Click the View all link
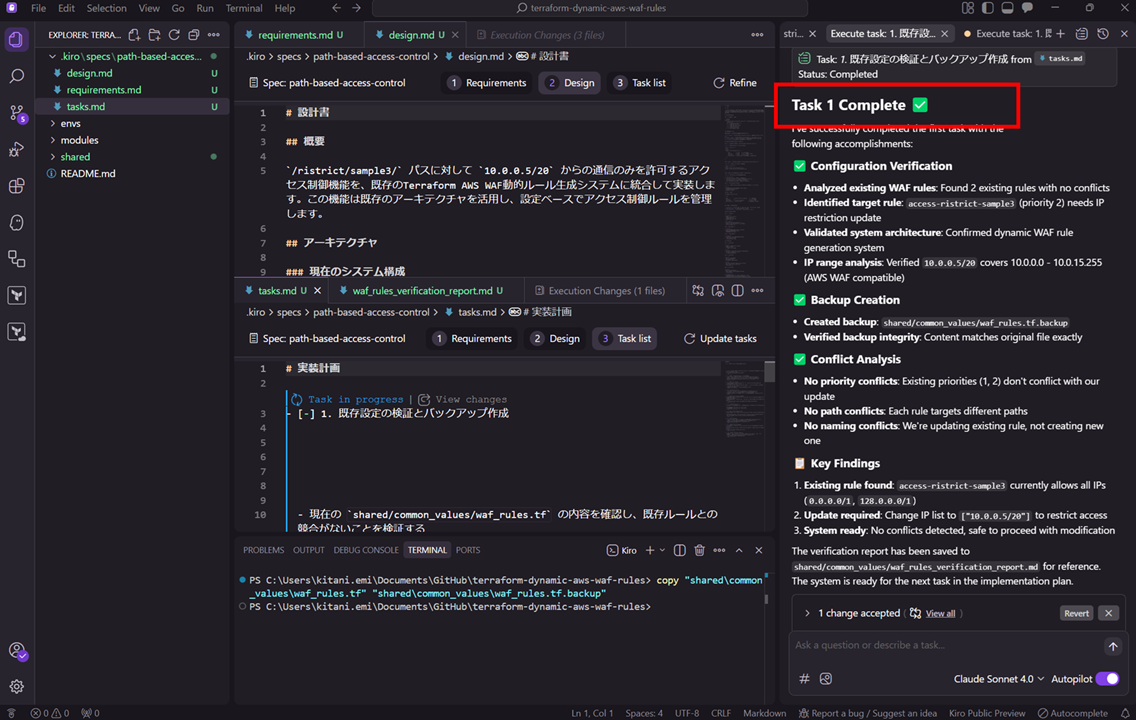This screenshot has width=1136, height=720. point(940,614)
